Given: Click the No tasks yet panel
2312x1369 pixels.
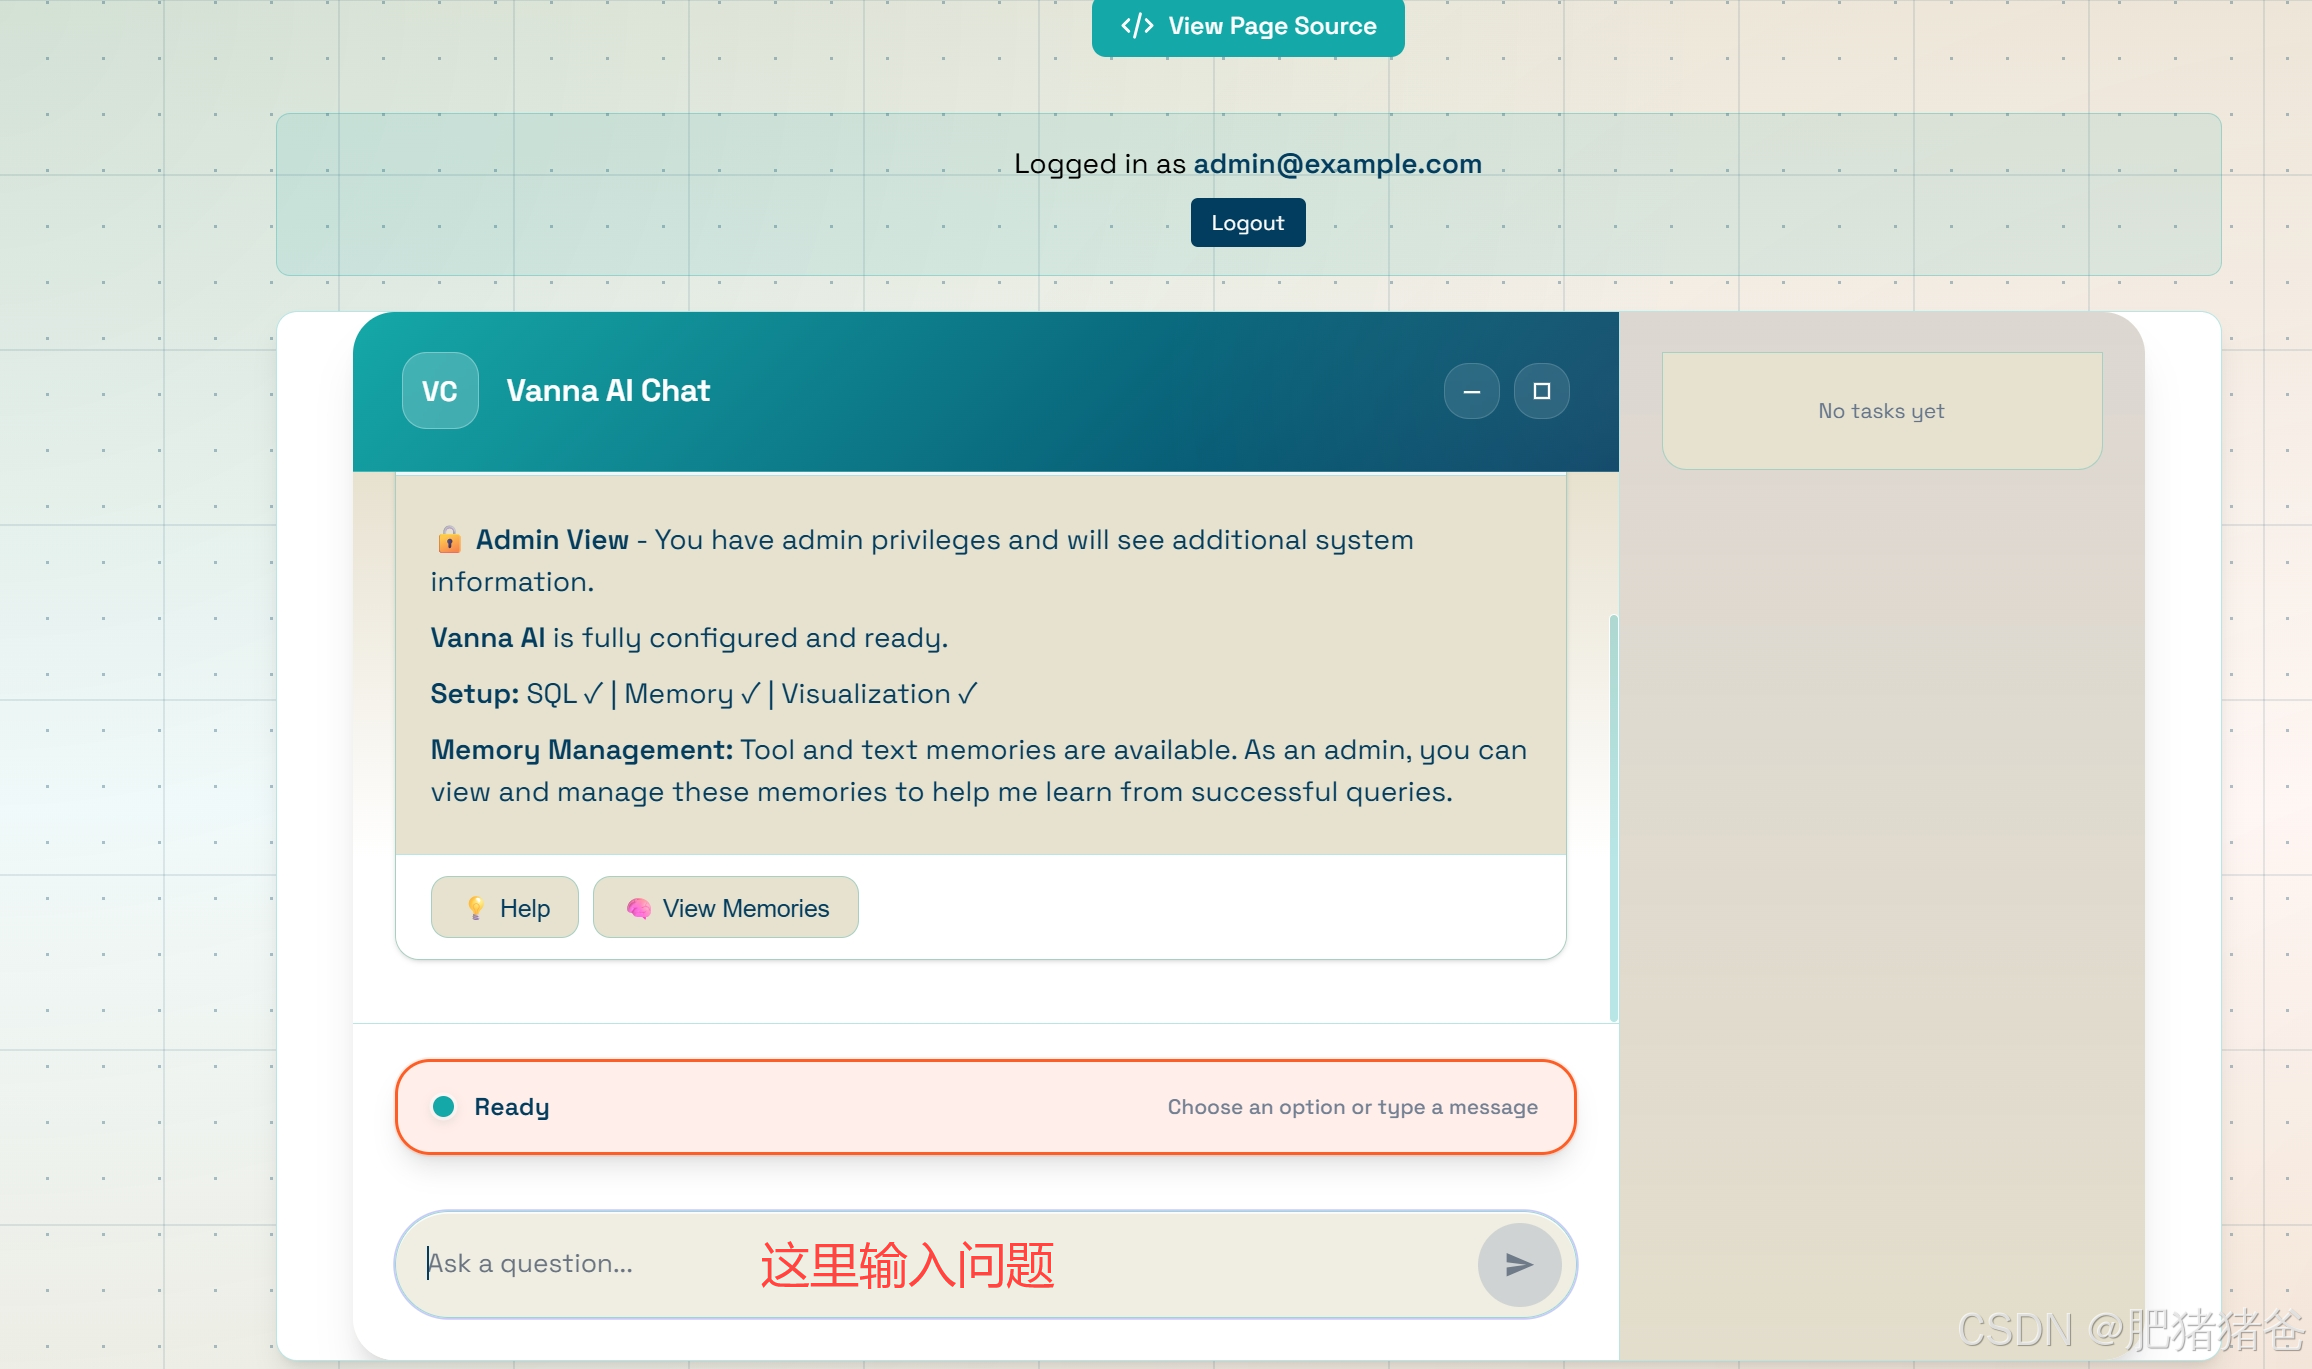Looking at the screenshot, I should click(1881, 411).
